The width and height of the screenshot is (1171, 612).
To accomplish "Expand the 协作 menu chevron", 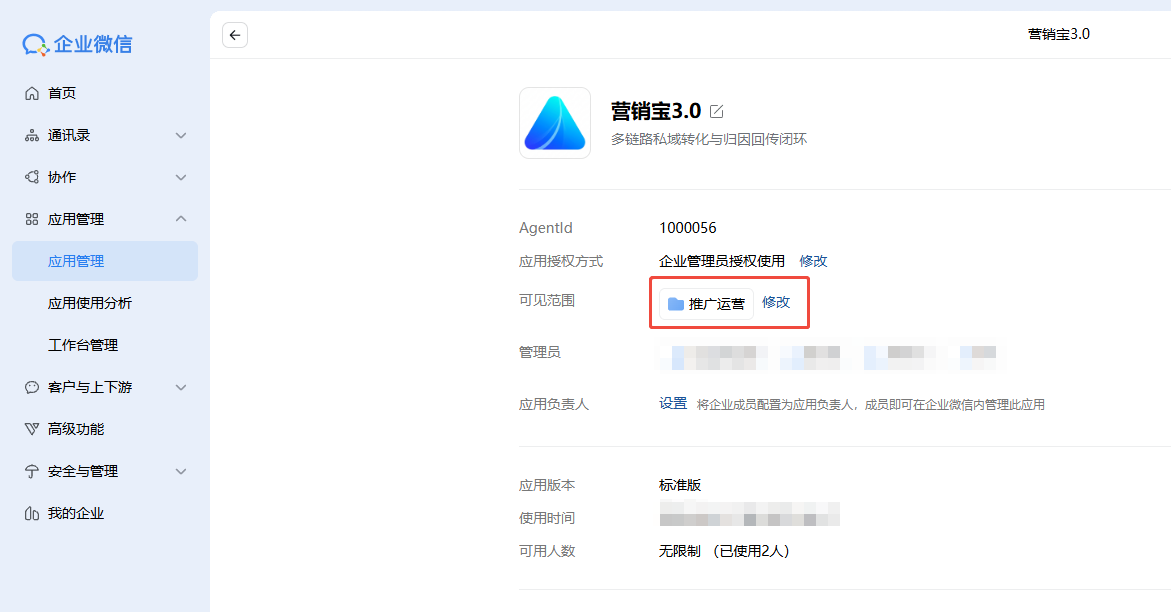I will point(181,177).
